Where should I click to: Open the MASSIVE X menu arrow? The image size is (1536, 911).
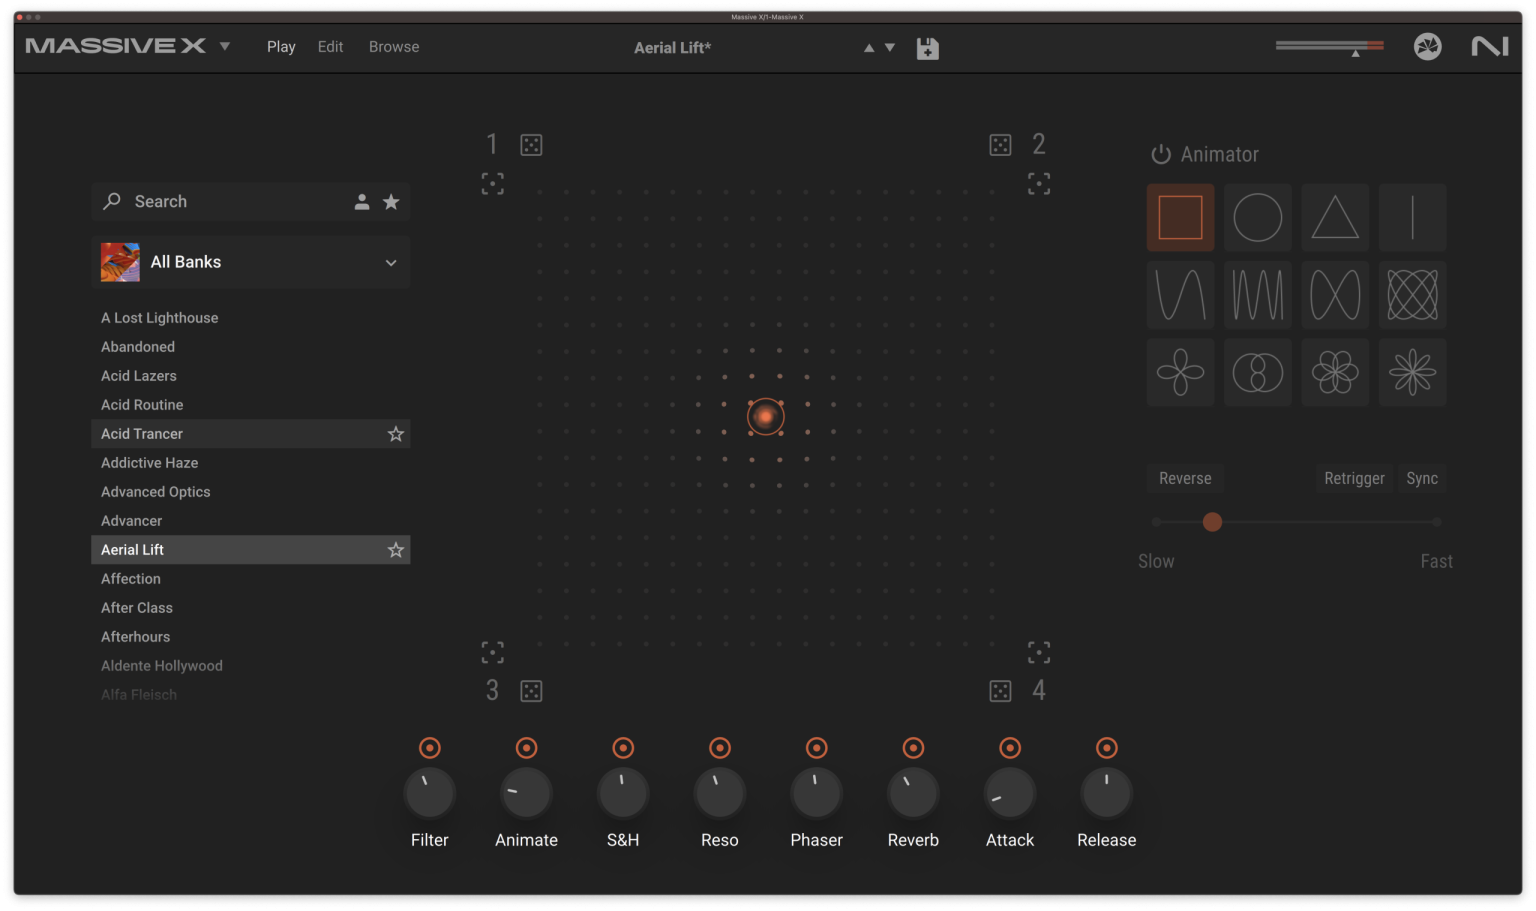click(225, 46)
